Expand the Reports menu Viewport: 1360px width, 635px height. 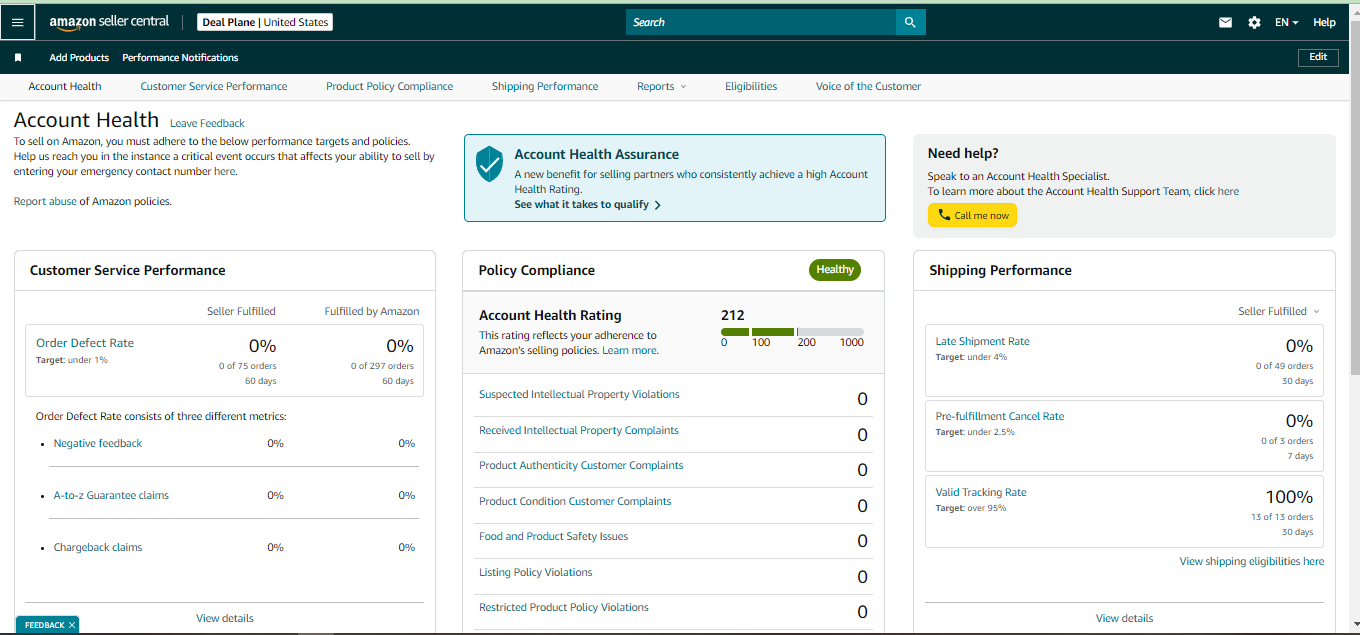(661, 87)
